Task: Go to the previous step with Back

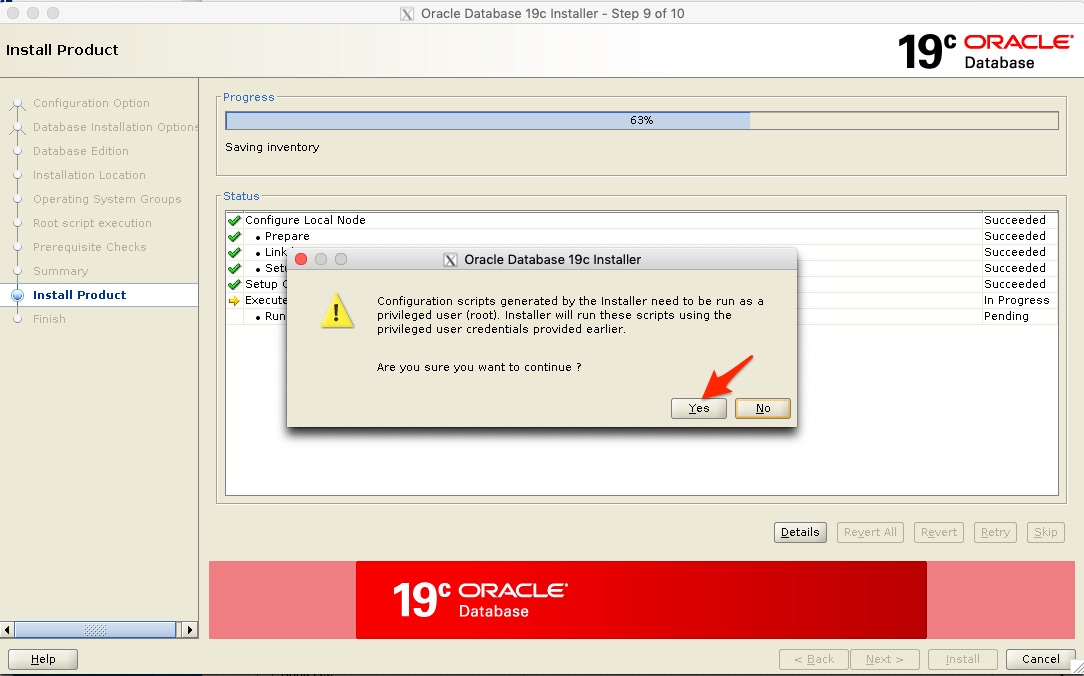Action: (814, 659)
